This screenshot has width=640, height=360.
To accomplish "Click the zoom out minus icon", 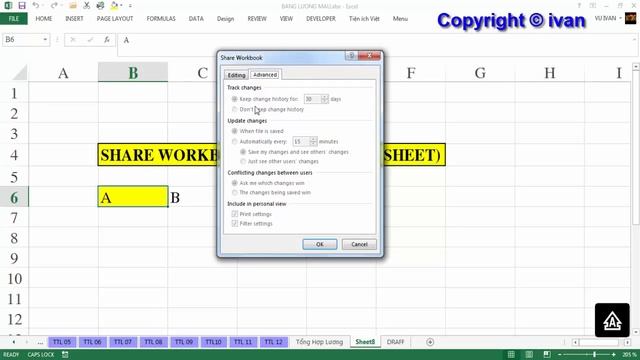I will (560, 354).
